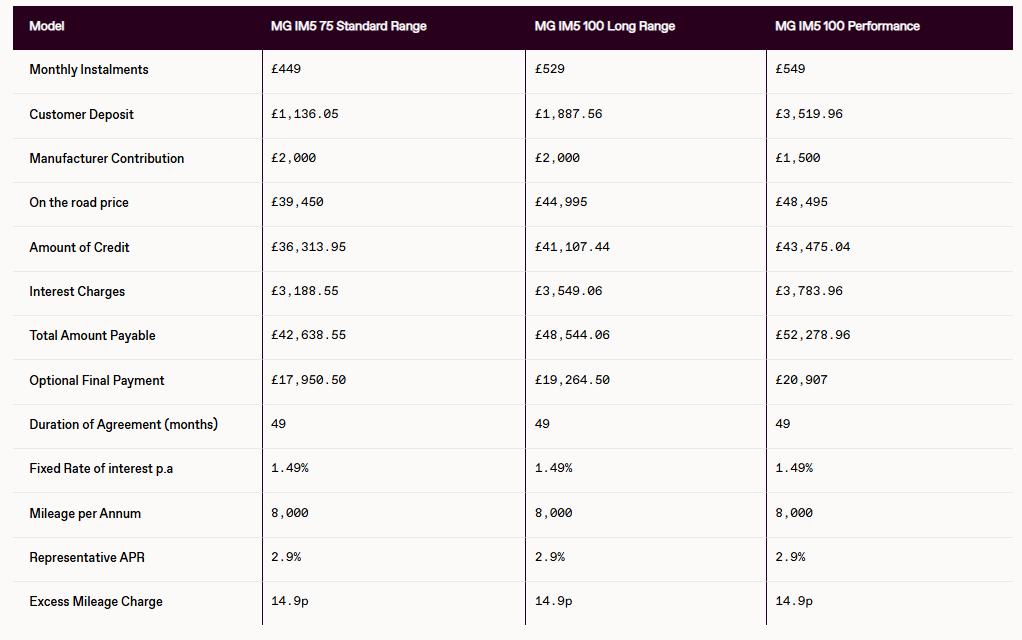The image size is (1022, 640).
Task: Click the £529 monthly instalment value
Action: tap(550, 70)
